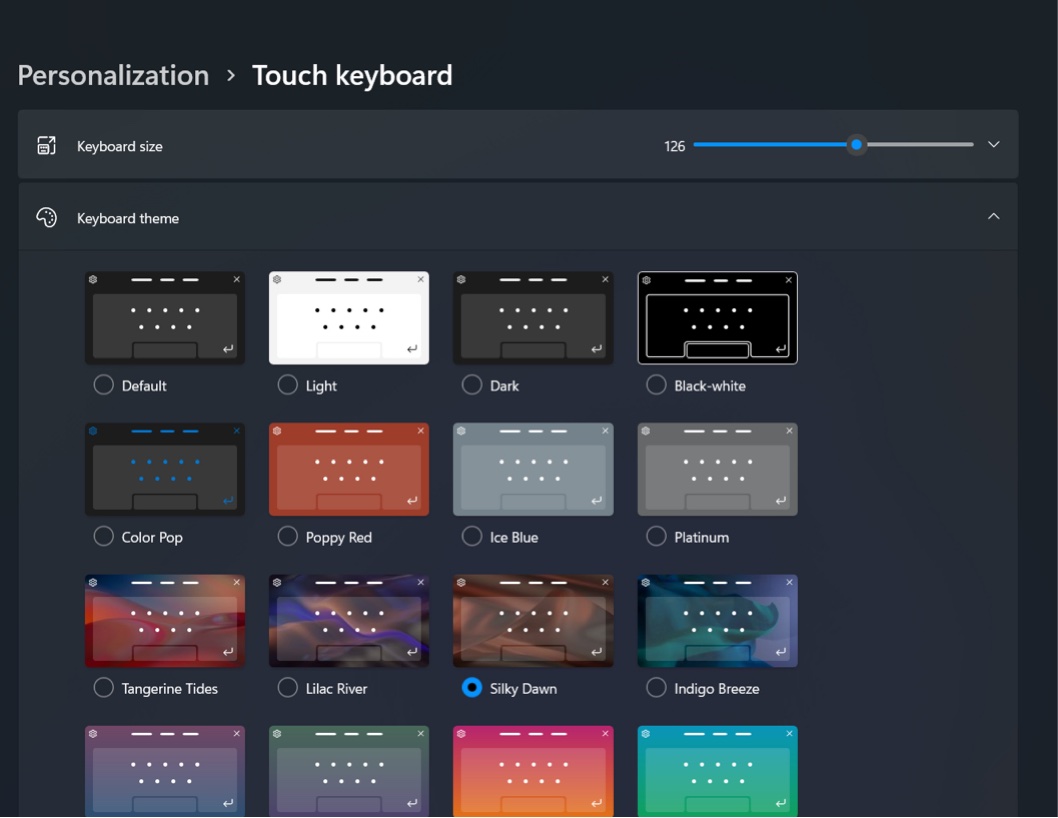1058x818 pixels.
Task: Click the keyboard size slider handle
Action: [856, 145]
